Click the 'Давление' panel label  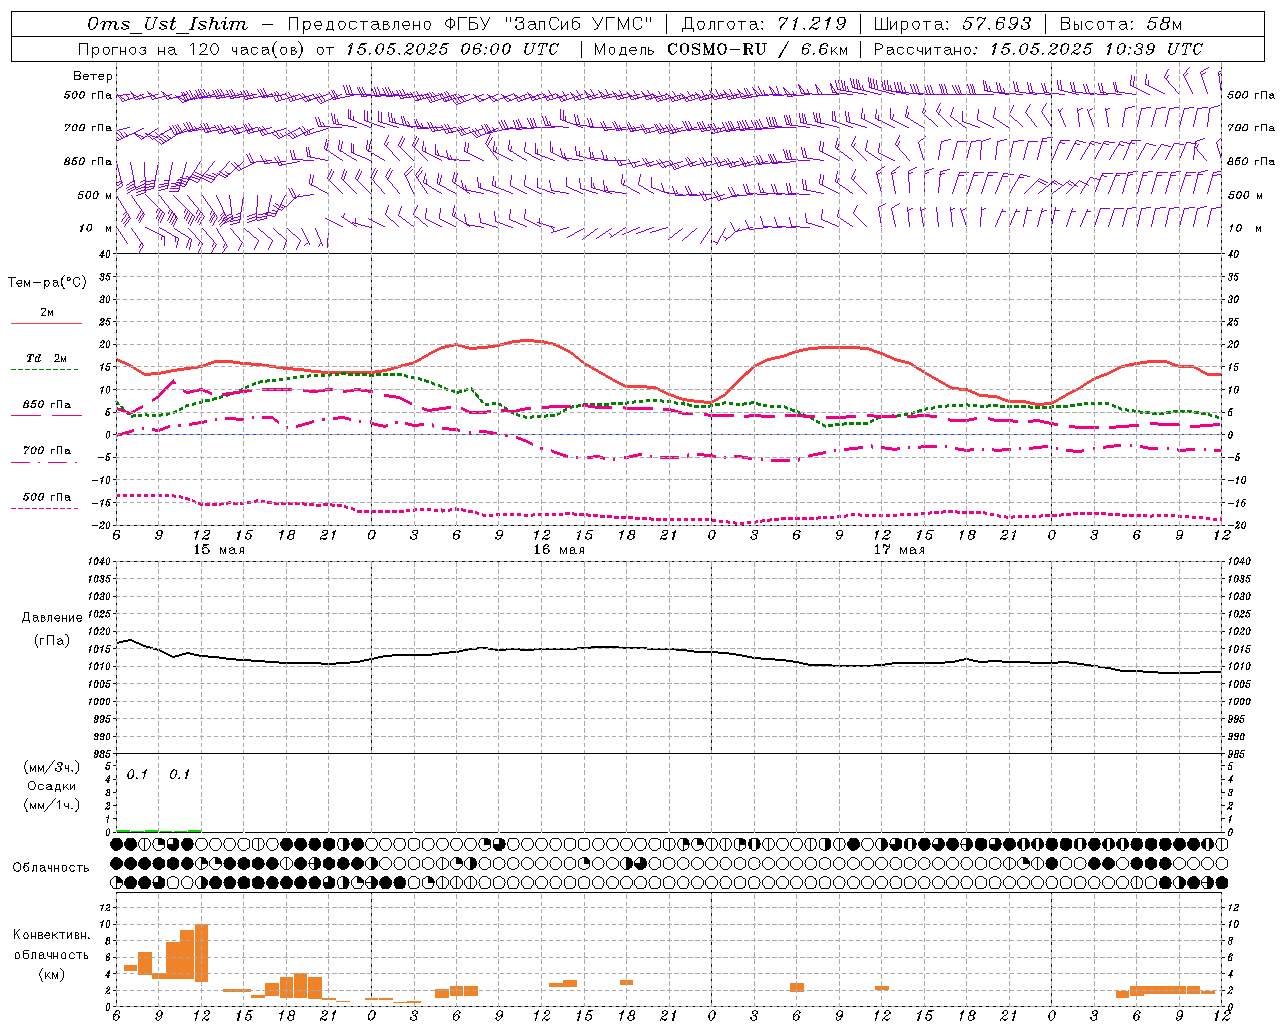coord(50,618)
